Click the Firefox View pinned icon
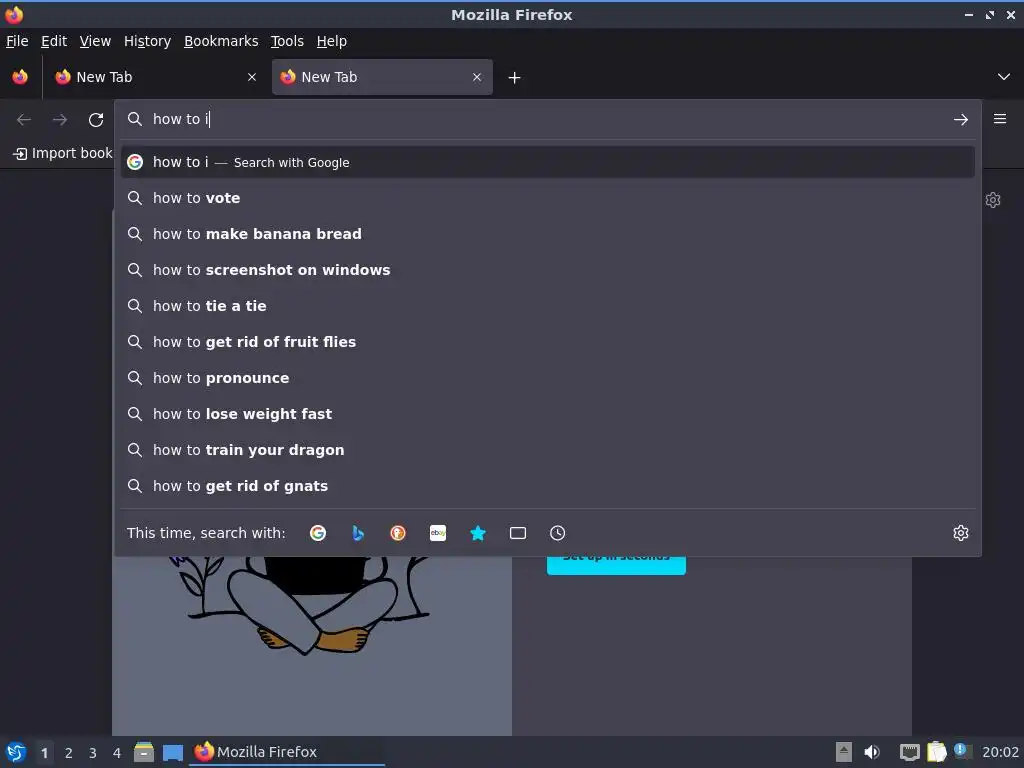The image size is (1024, 768). click(20, 77)
